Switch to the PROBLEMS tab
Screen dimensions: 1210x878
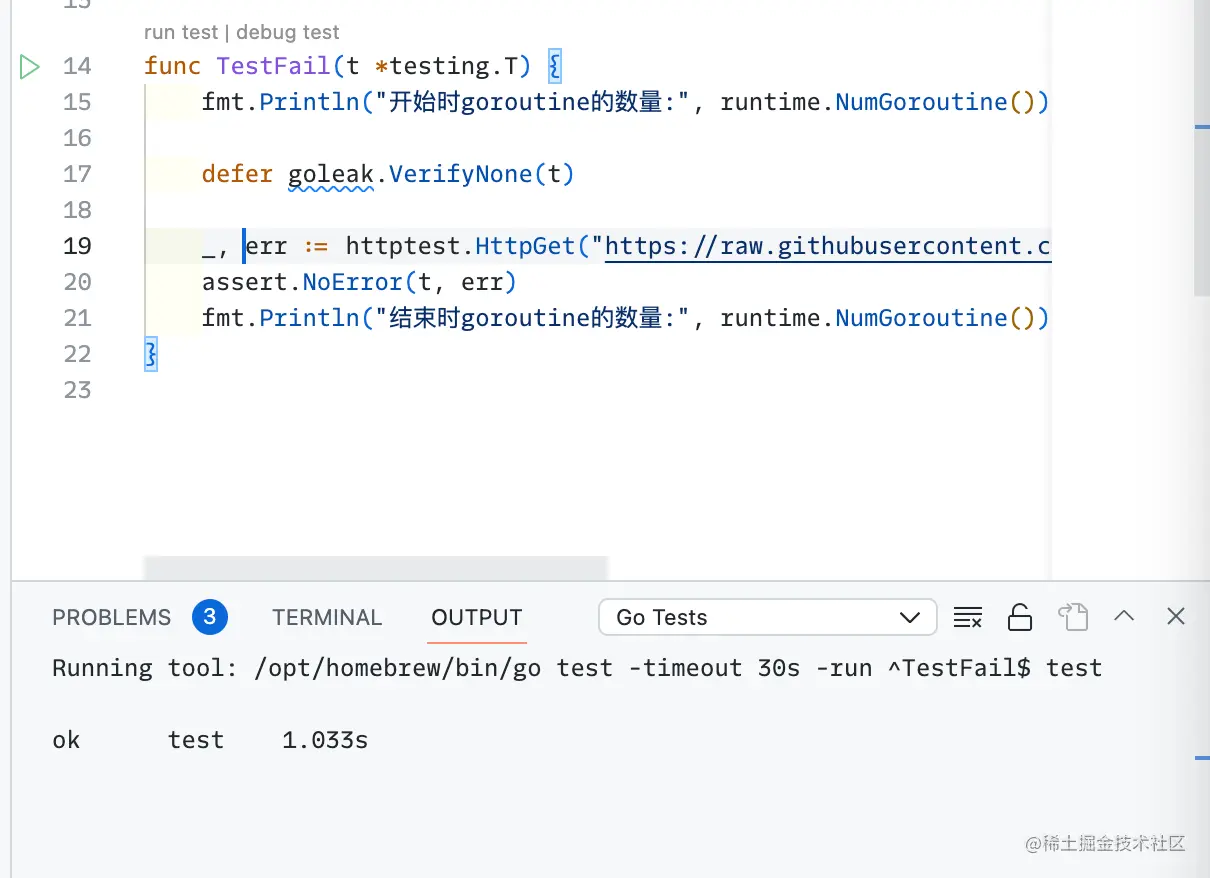[112, 618]
